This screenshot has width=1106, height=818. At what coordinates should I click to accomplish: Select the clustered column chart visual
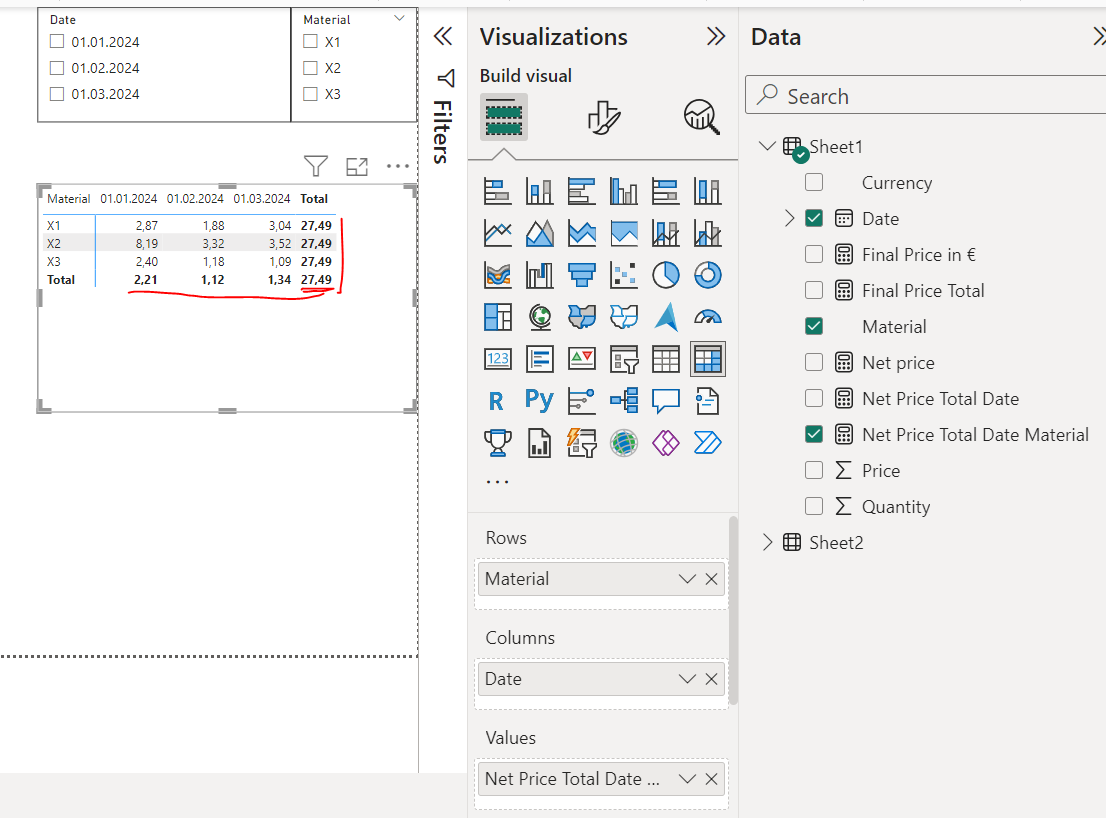[624, 191]
